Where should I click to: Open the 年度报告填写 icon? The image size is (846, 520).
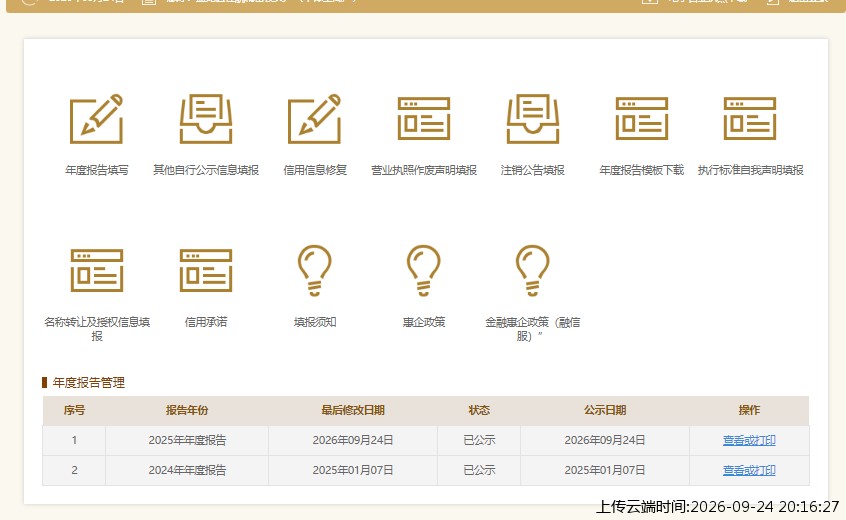click(97, 119)
